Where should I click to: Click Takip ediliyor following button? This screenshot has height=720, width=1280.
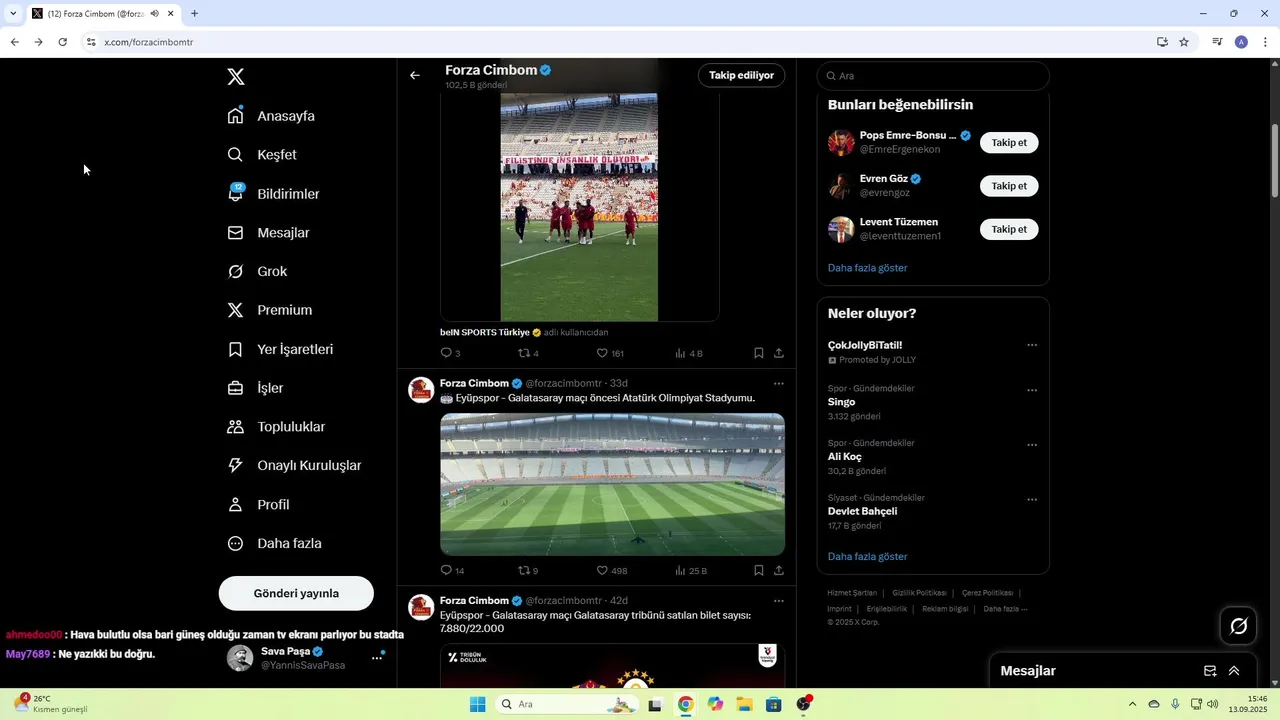coord(741,75)
